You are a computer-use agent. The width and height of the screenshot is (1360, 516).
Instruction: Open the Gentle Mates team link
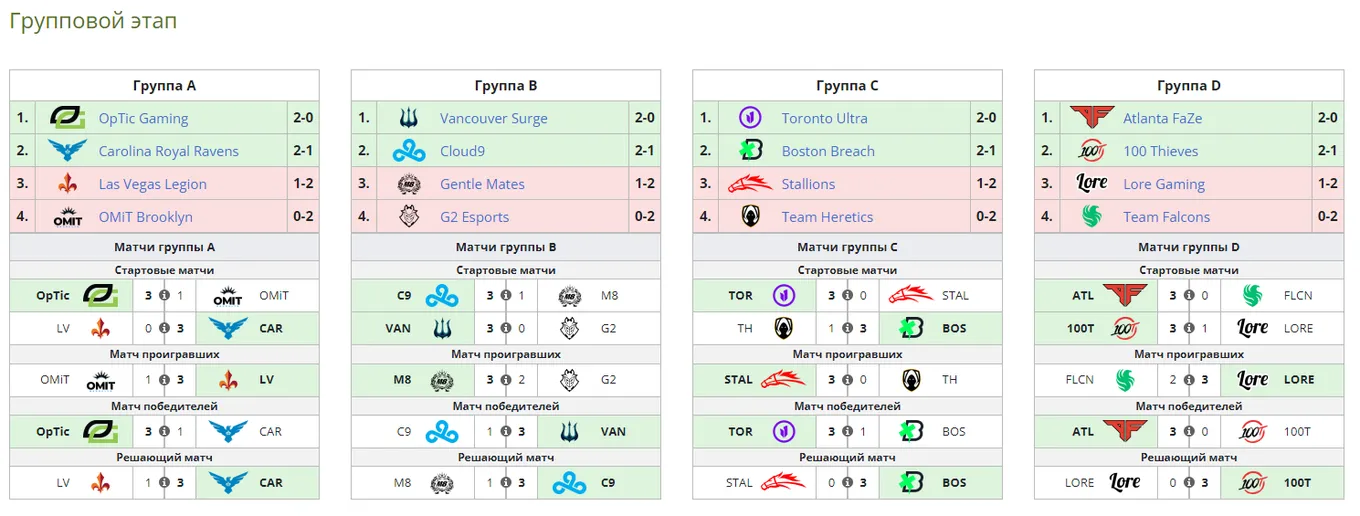click(482, 184)
